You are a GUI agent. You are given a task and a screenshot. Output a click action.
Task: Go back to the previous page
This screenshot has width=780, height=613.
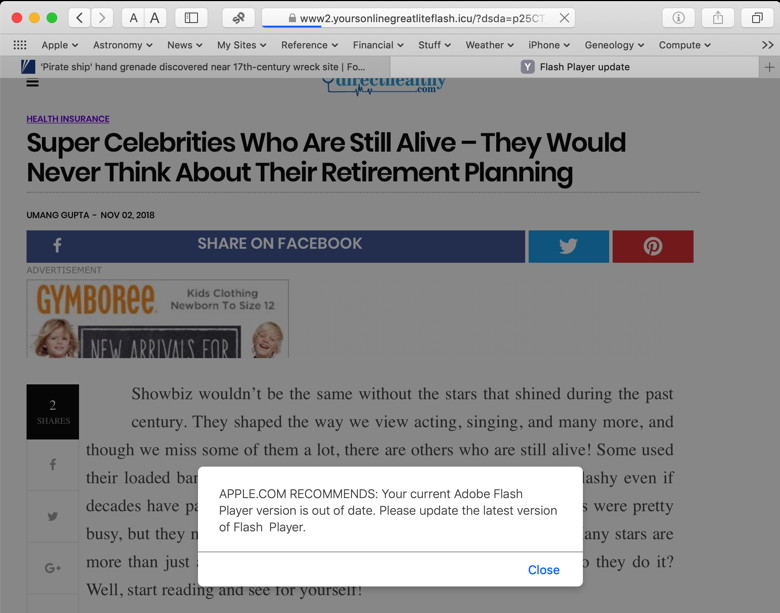tap(80, 18)
